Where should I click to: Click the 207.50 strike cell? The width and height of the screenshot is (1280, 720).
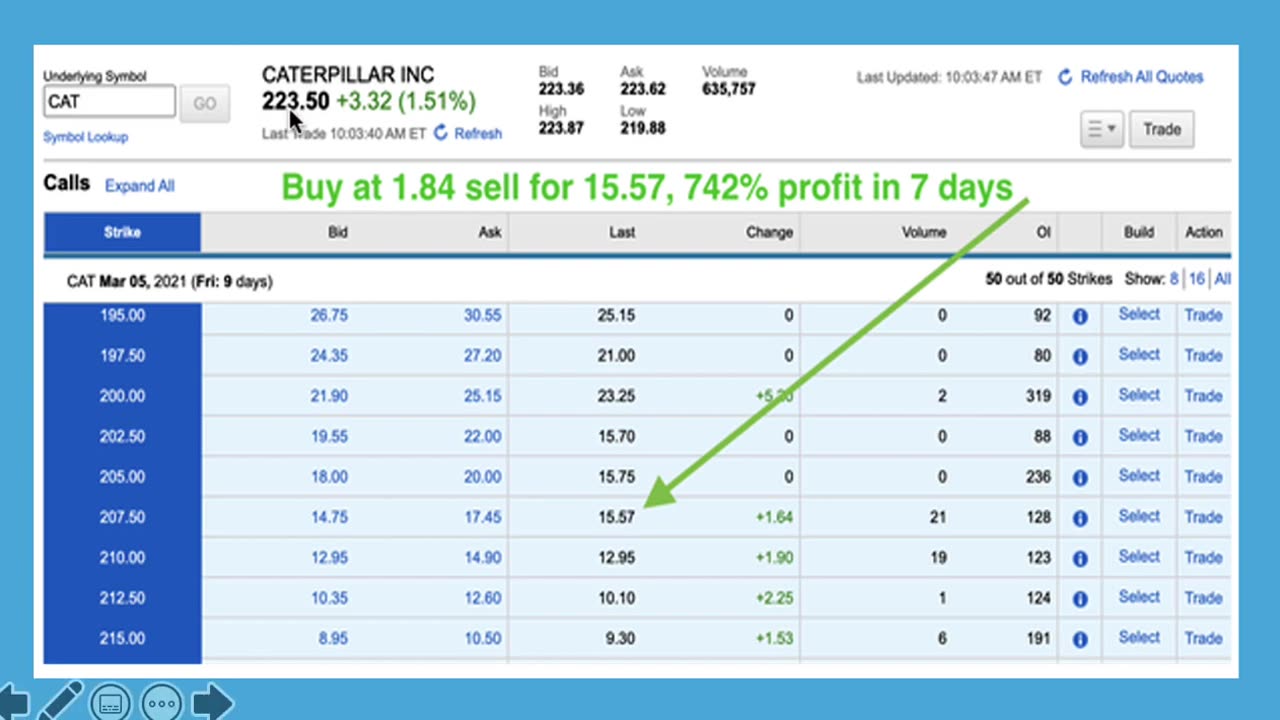[x=122, y=517]
